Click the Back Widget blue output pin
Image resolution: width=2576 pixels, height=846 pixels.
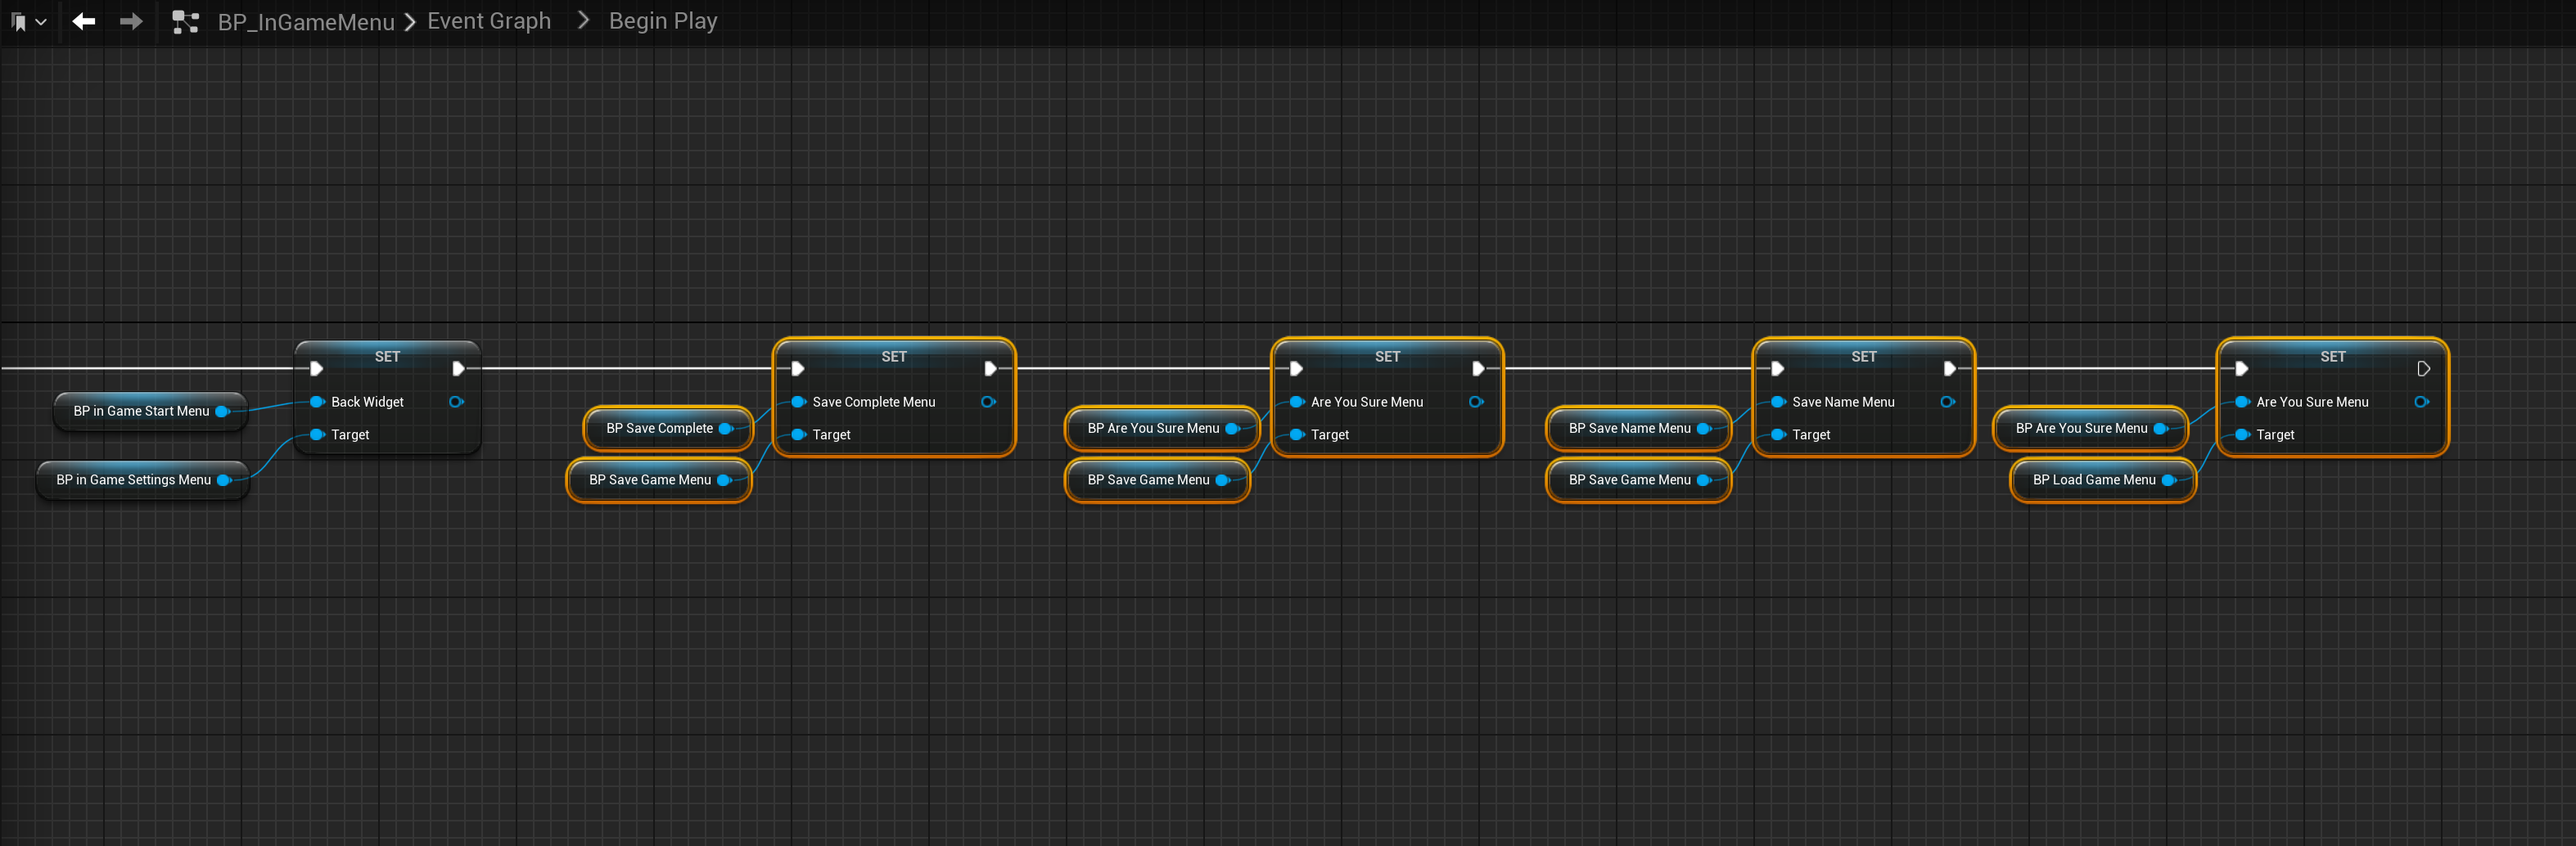[456, 402]
